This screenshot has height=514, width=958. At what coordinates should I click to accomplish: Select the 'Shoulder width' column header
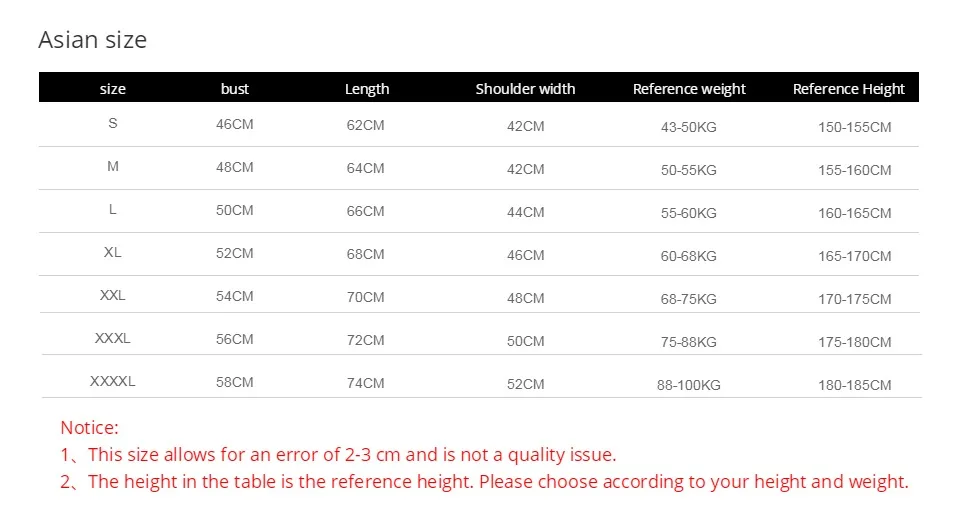525,89
